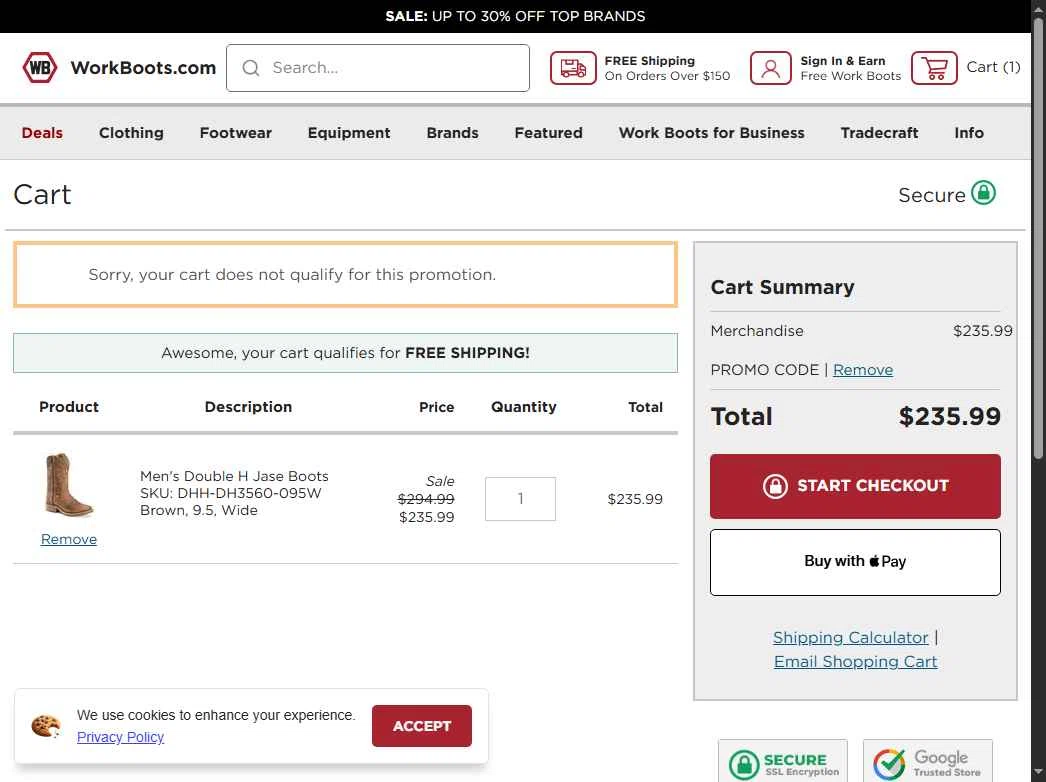Click the sign-in user profile icon
The width and height of the screenshot is (1046, 782).
pyautogui.click(x=770, y=68)
